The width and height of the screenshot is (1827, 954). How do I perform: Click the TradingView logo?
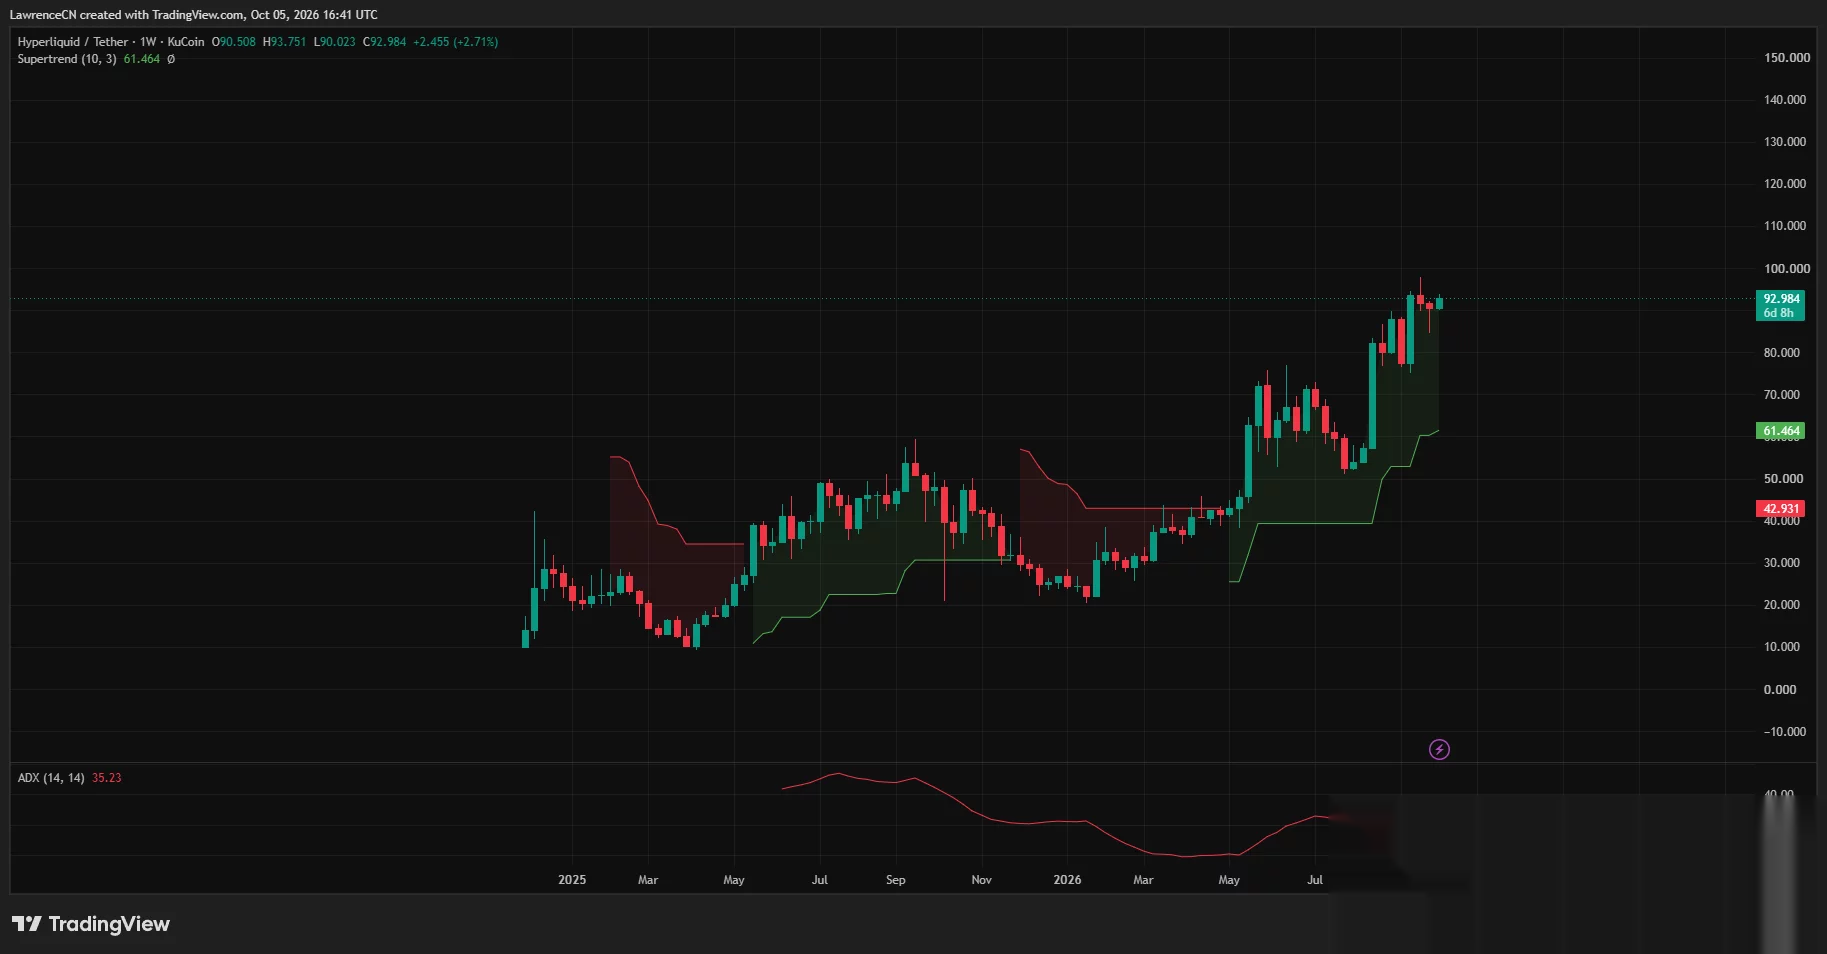pyautogui.click(x=91, y=924)
